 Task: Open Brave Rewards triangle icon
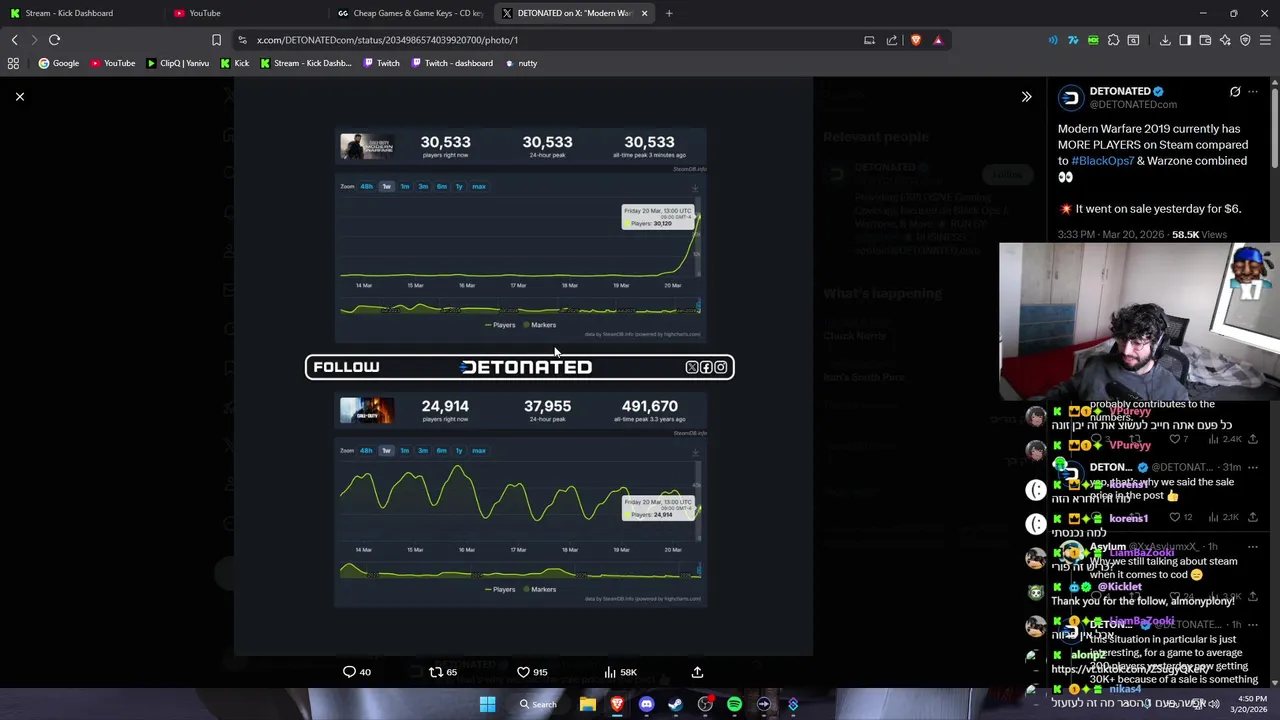pos(938,40)
